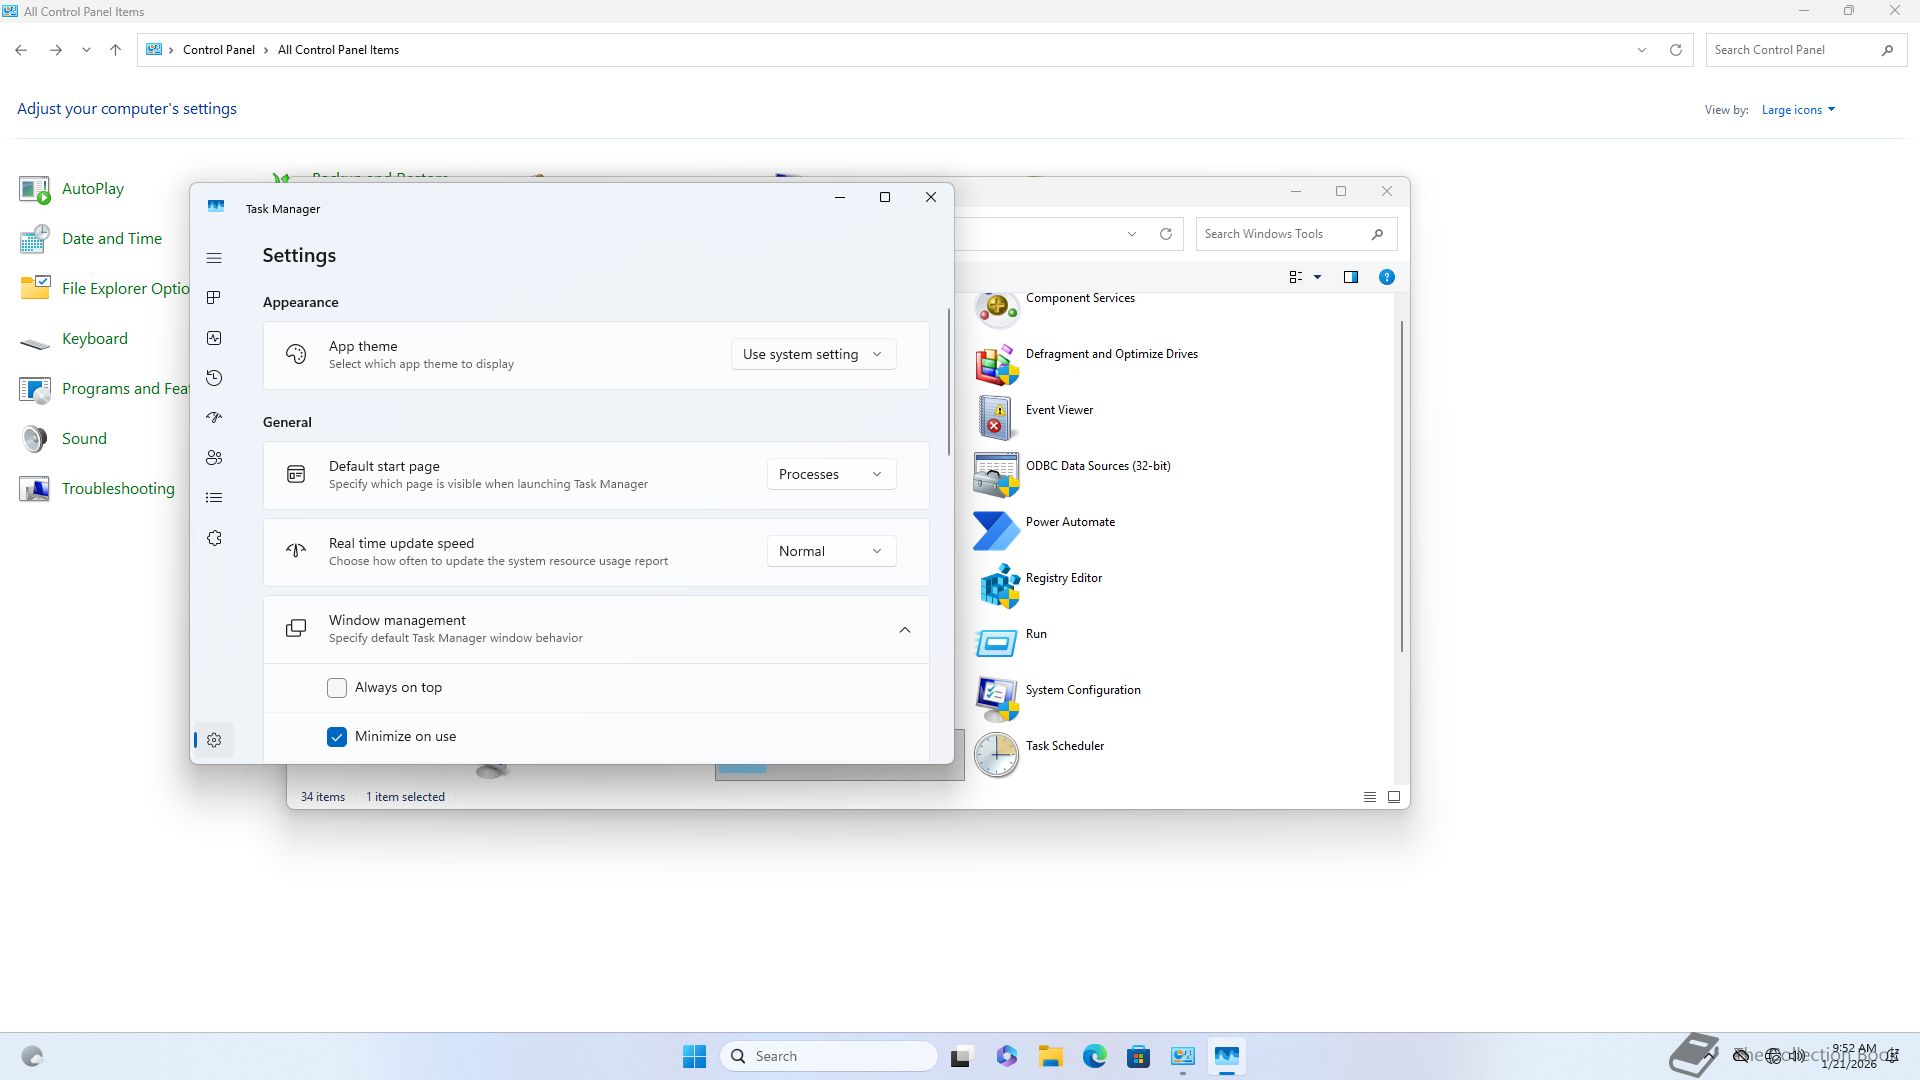This screenshot has width=1920, height=1080.
Task: Open Processes page in Task Manager sidebar
Action: point(214,298)
